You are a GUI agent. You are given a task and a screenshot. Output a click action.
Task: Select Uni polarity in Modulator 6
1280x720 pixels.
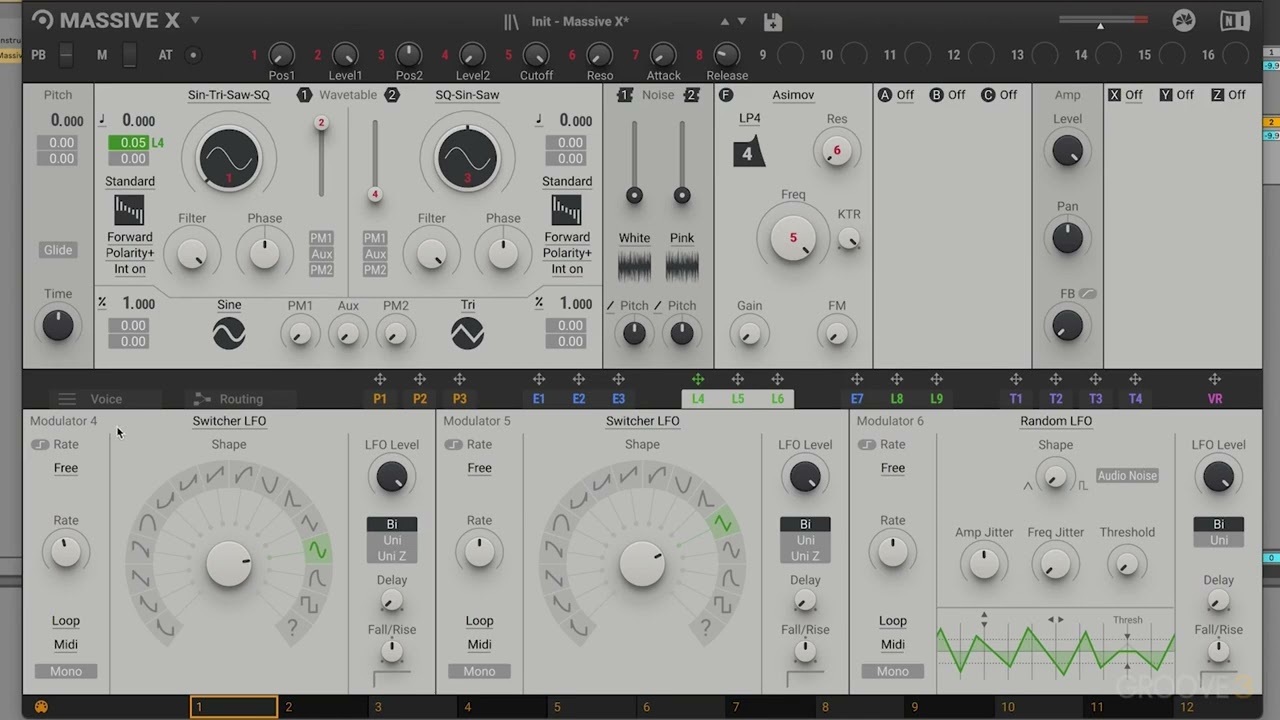click(1219, 540)
